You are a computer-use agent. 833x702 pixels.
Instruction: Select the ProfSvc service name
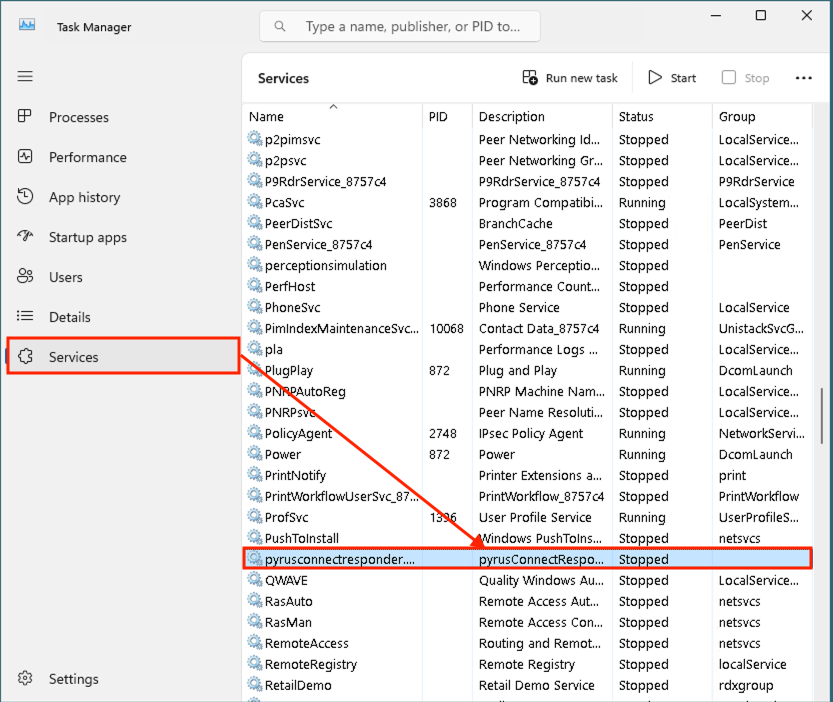pos(286,518)
